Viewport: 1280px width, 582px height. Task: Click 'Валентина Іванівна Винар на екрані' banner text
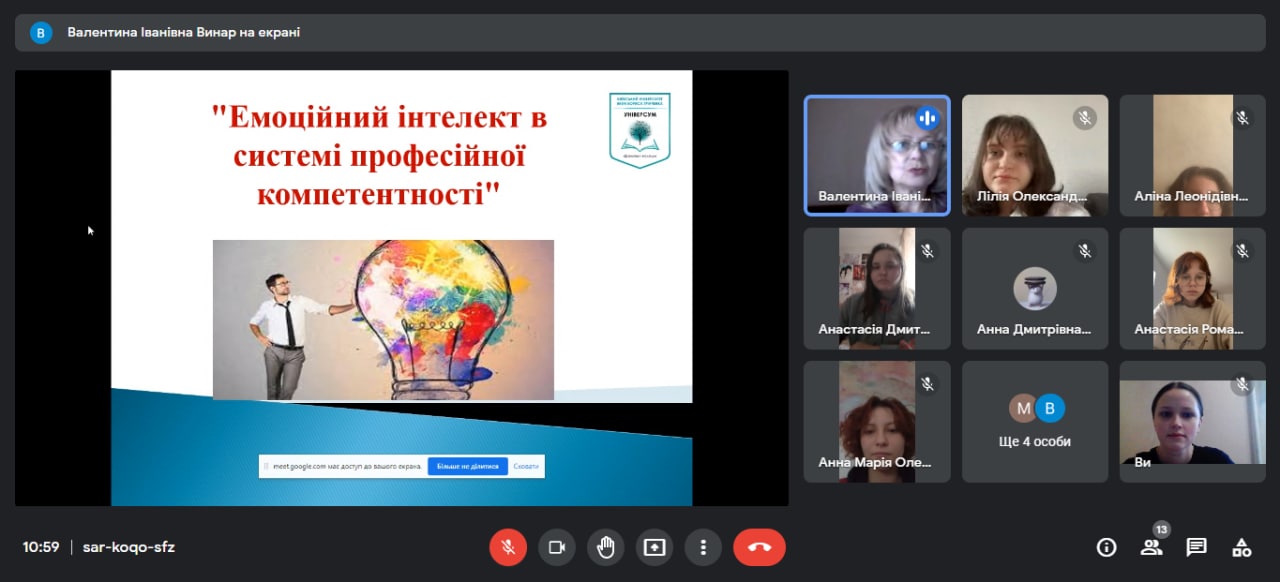(184, 32)
